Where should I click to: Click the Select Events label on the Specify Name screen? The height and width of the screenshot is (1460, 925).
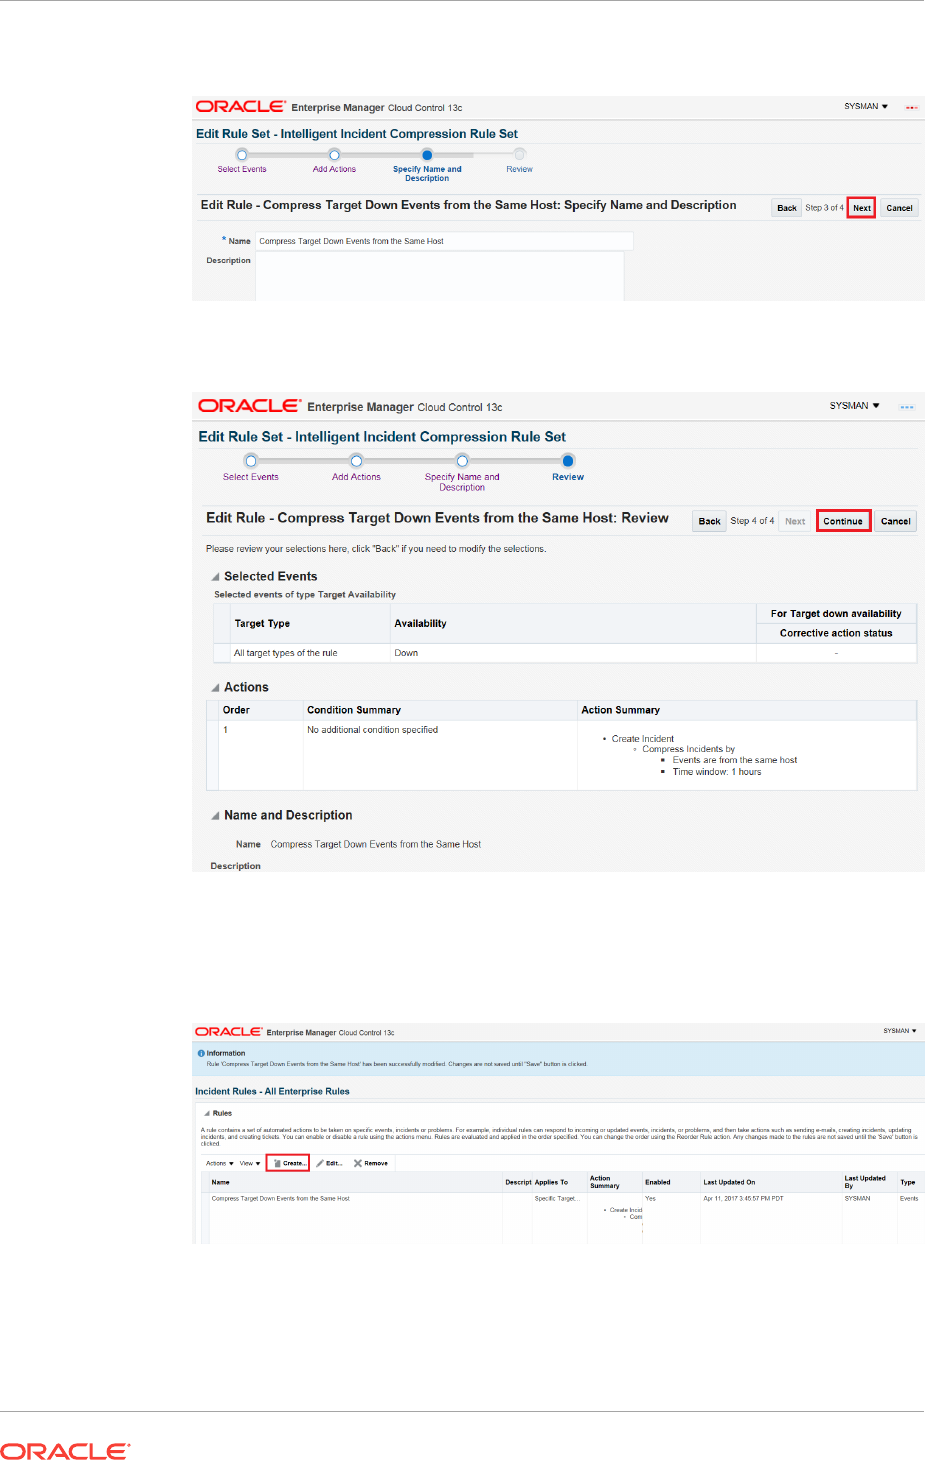click(x=242, y=169)
